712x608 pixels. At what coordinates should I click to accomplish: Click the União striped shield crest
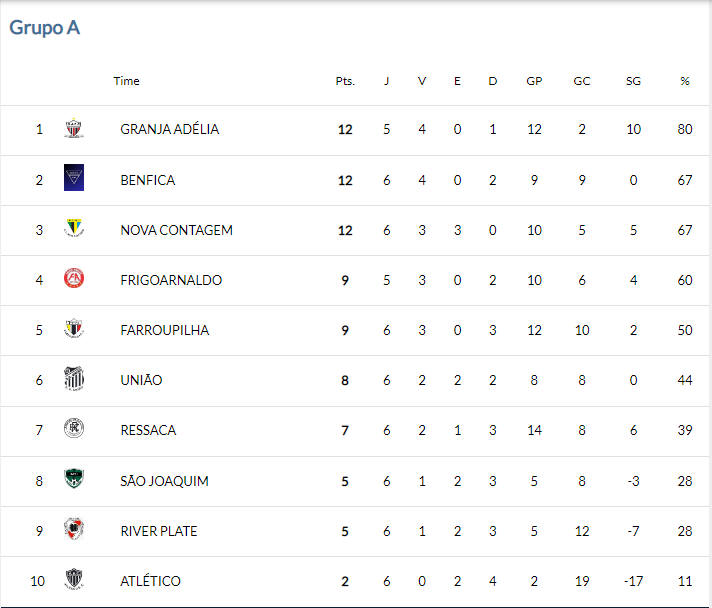click(74, 378)
